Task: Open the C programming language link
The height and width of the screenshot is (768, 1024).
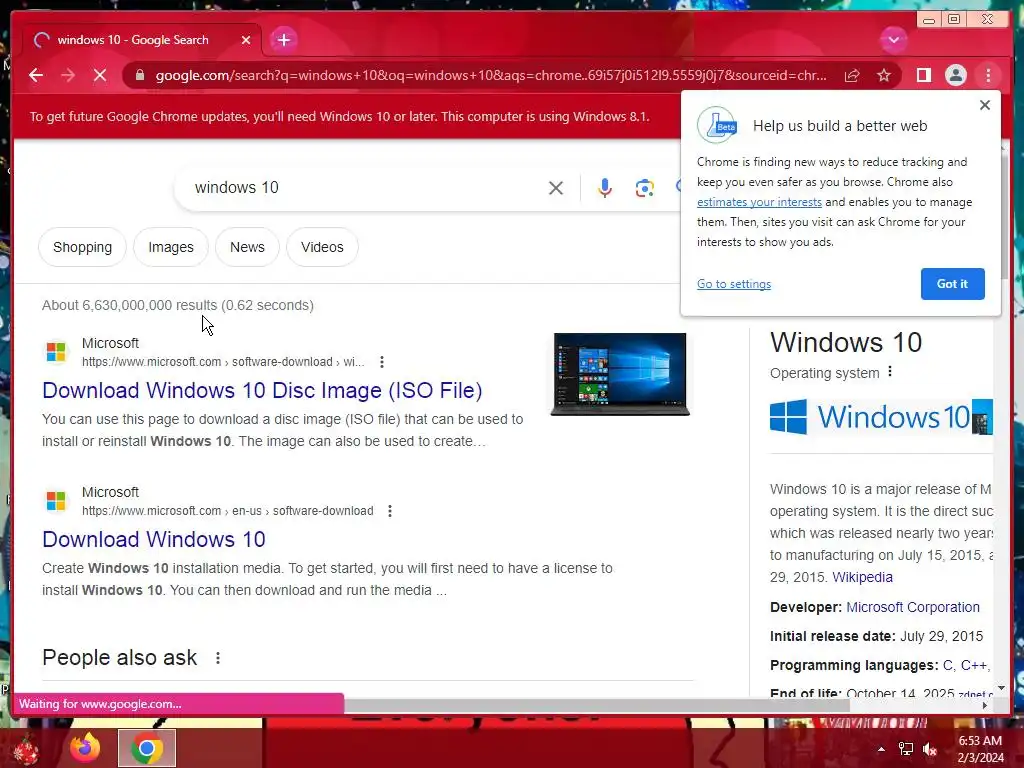Action: (x=949, y=665)
